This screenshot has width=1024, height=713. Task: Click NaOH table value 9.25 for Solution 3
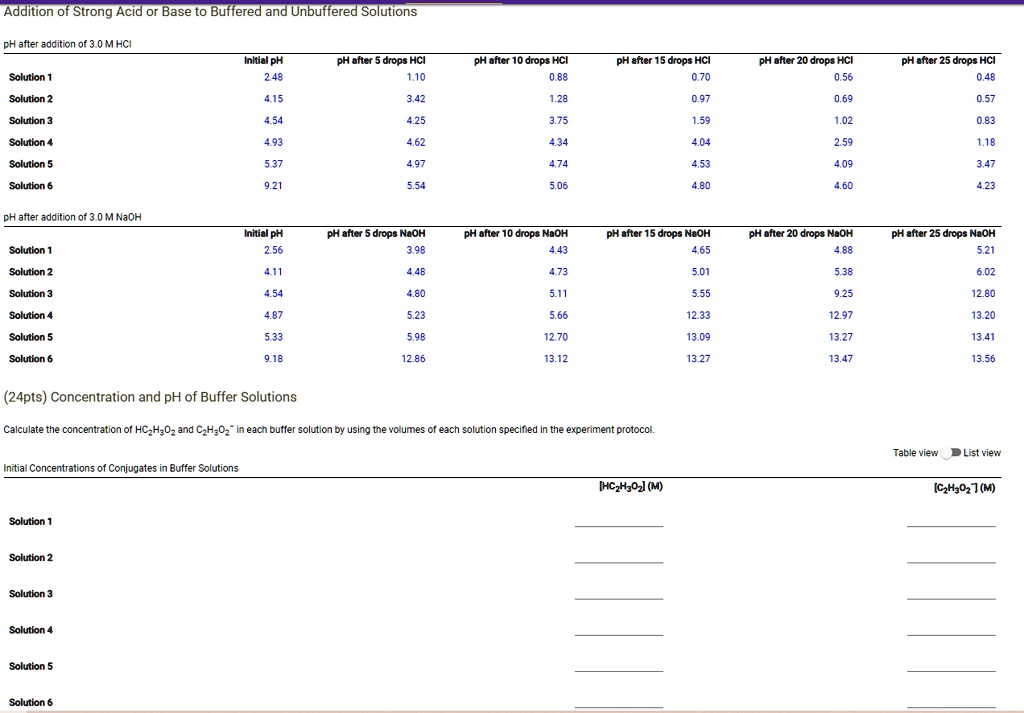[x=843, y=293]
